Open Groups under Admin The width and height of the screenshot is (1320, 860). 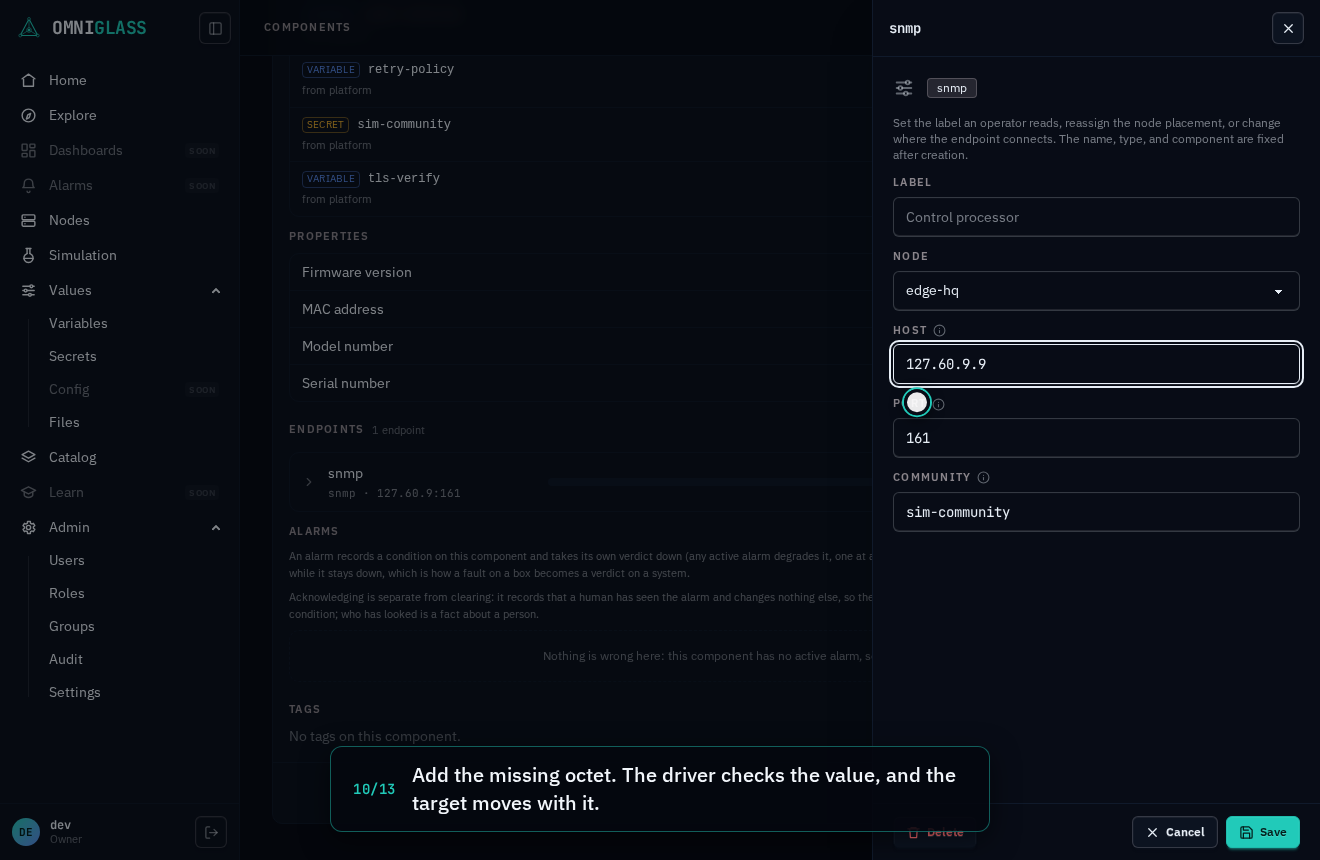click(x=72, y=626)
